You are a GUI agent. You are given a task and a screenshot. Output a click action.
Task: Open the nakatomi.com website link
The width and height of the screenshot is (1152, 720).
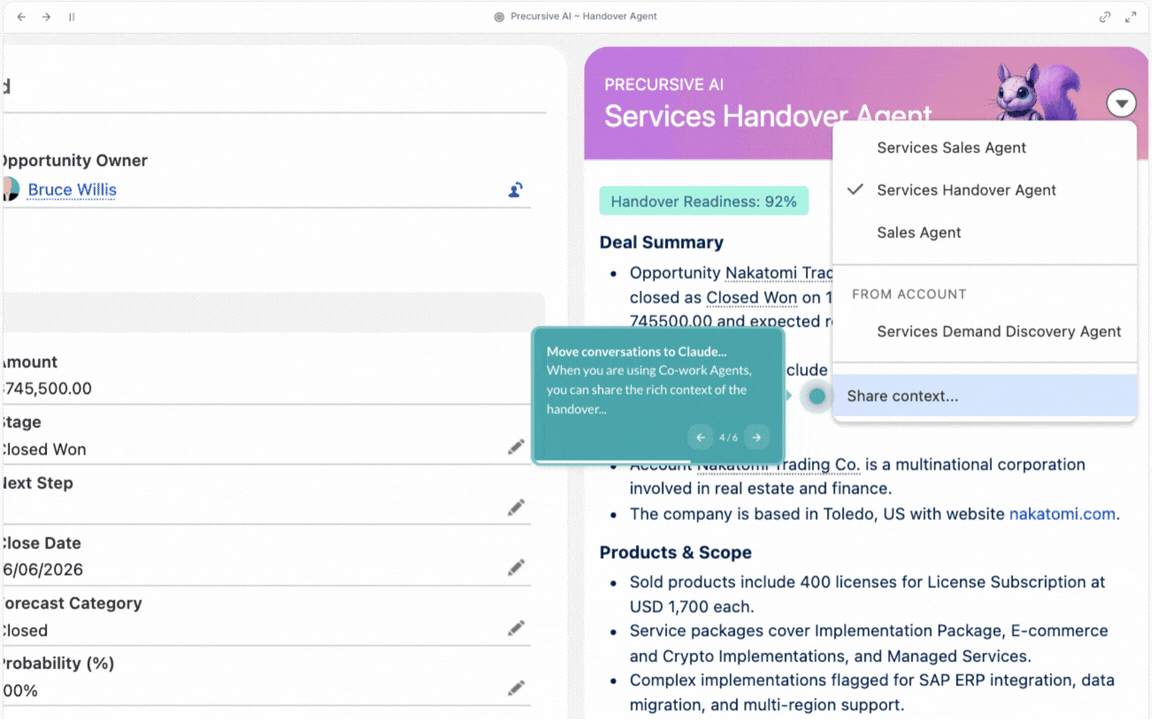(x=1062, y=514)
